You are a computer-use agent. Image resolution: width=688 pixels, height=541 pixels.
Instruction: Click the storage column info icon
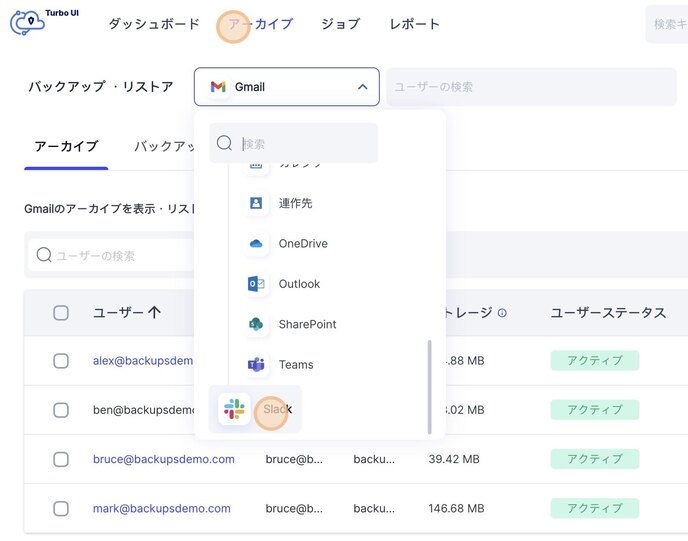pyautogui.click(x=502, y=312)
